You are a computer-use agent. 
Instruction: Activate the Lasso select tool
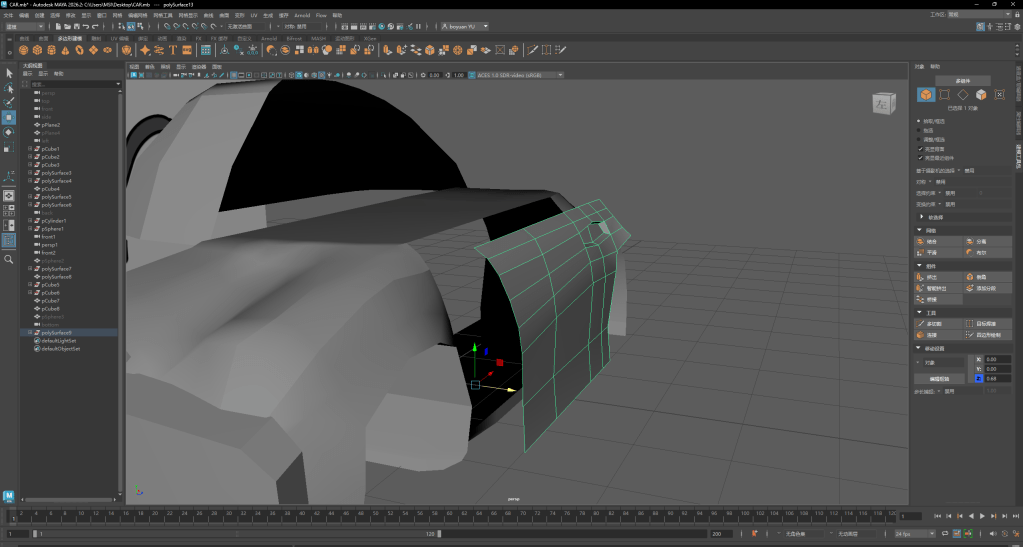[x=9, y=88]
